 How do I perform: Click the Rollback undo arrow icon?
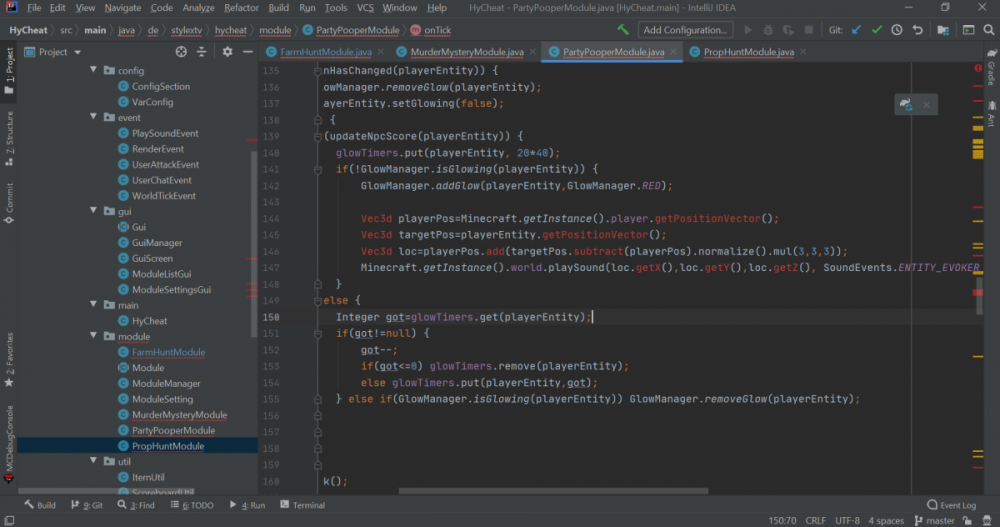click(918, 30)
